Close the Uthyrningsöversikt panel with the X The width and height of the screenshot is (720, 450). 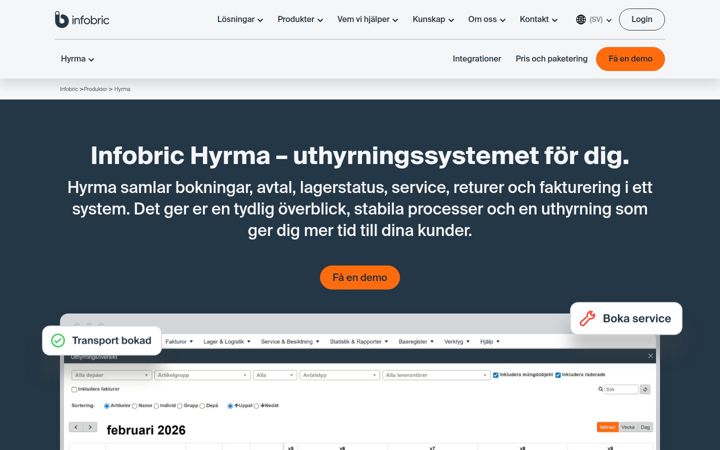[x=650, y=356]
